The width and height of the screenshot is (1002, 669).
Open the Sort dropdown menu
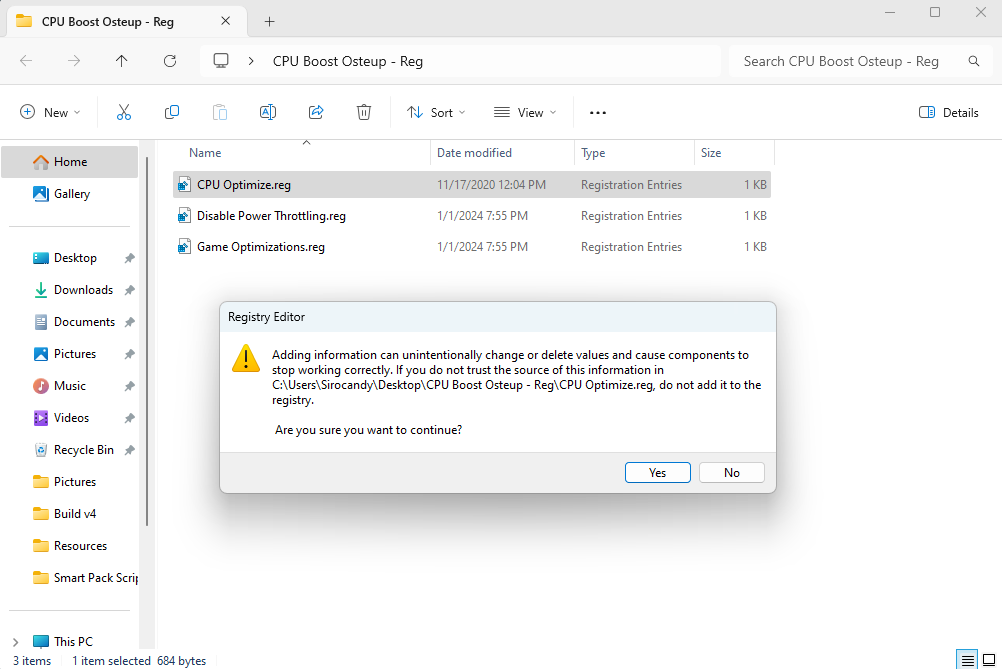pos(436,113)
